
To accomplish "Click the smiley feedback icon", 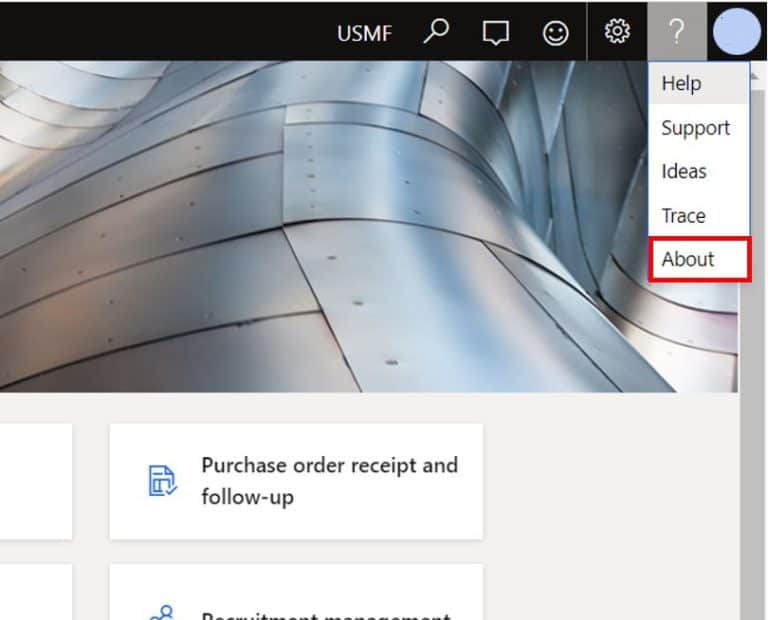I will [555, 33].
